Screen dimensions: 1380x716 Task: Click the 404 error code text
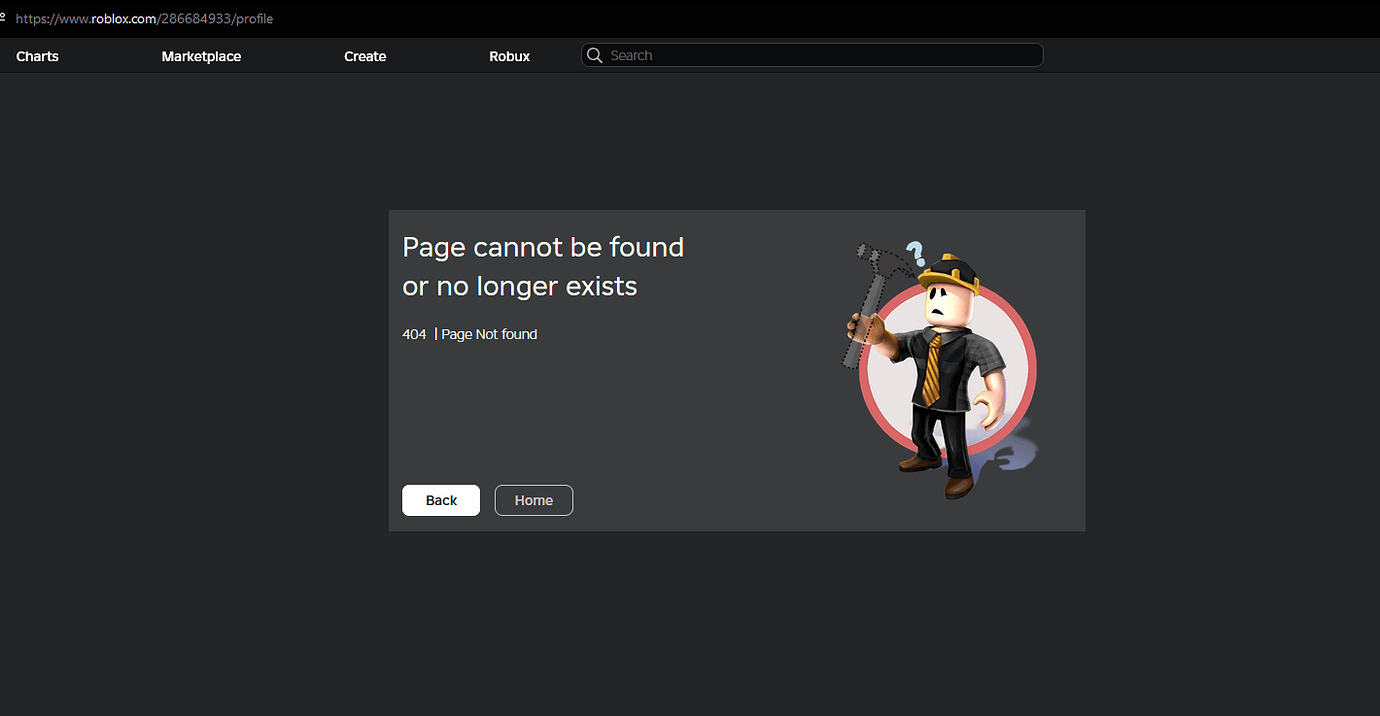coord(414,334)
